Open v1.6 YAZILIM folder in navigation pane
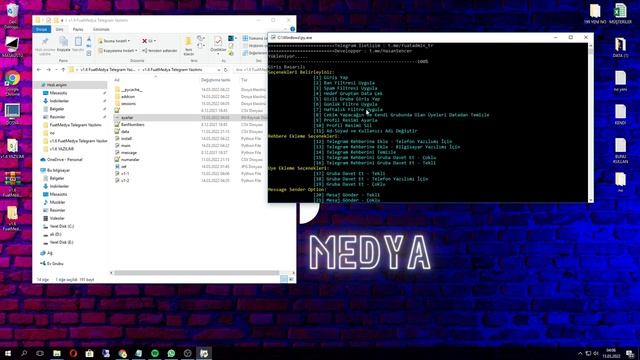640x360 pixels. [x=61, y=149]
